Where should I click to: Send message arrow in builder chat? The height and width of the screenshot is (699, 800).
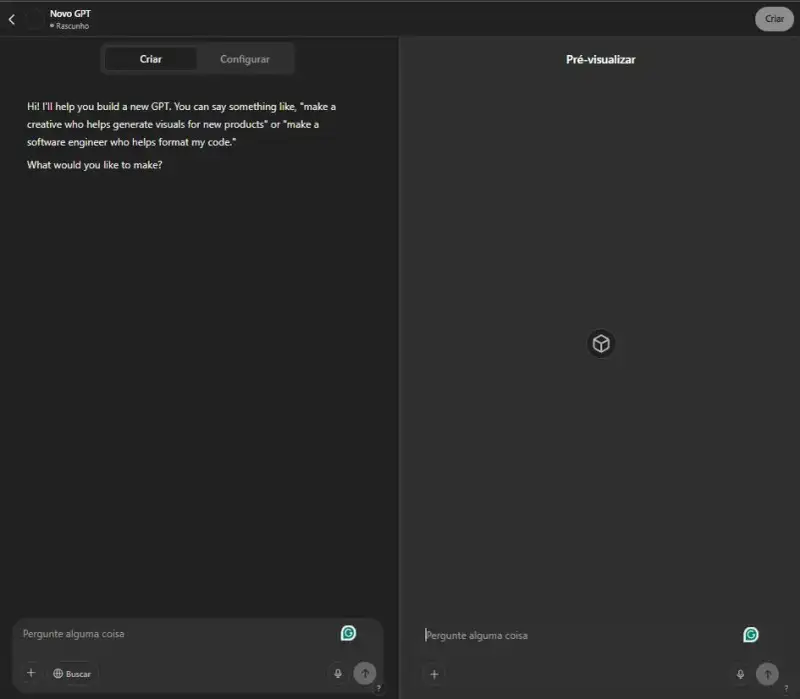pyautogui.click(x=365, y=673)
